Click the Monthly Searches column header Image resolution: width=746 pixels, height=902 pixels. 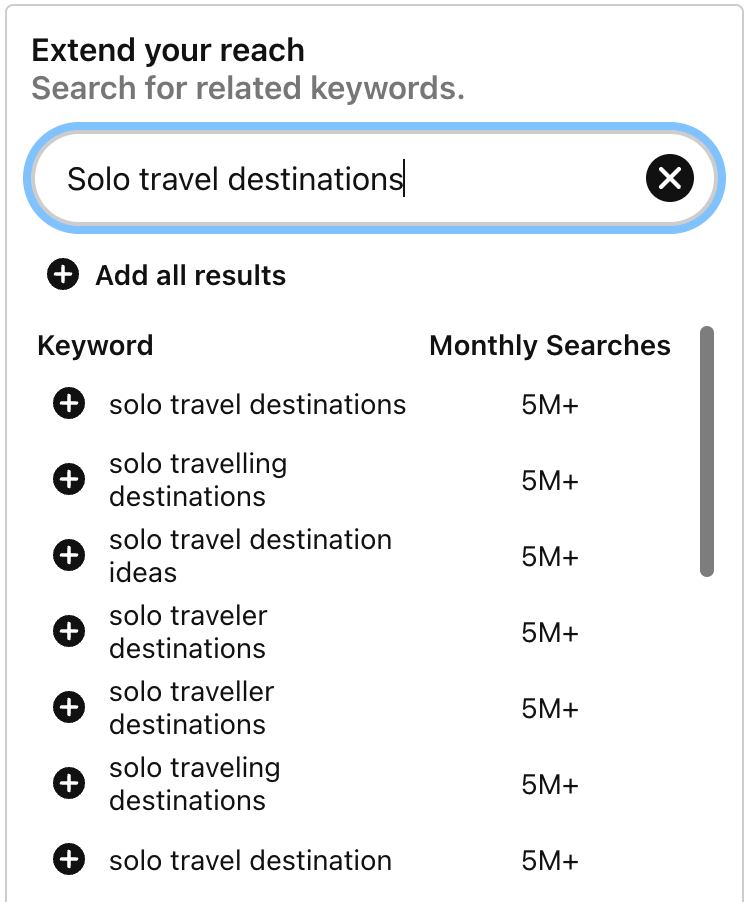[x=550, y=346]
